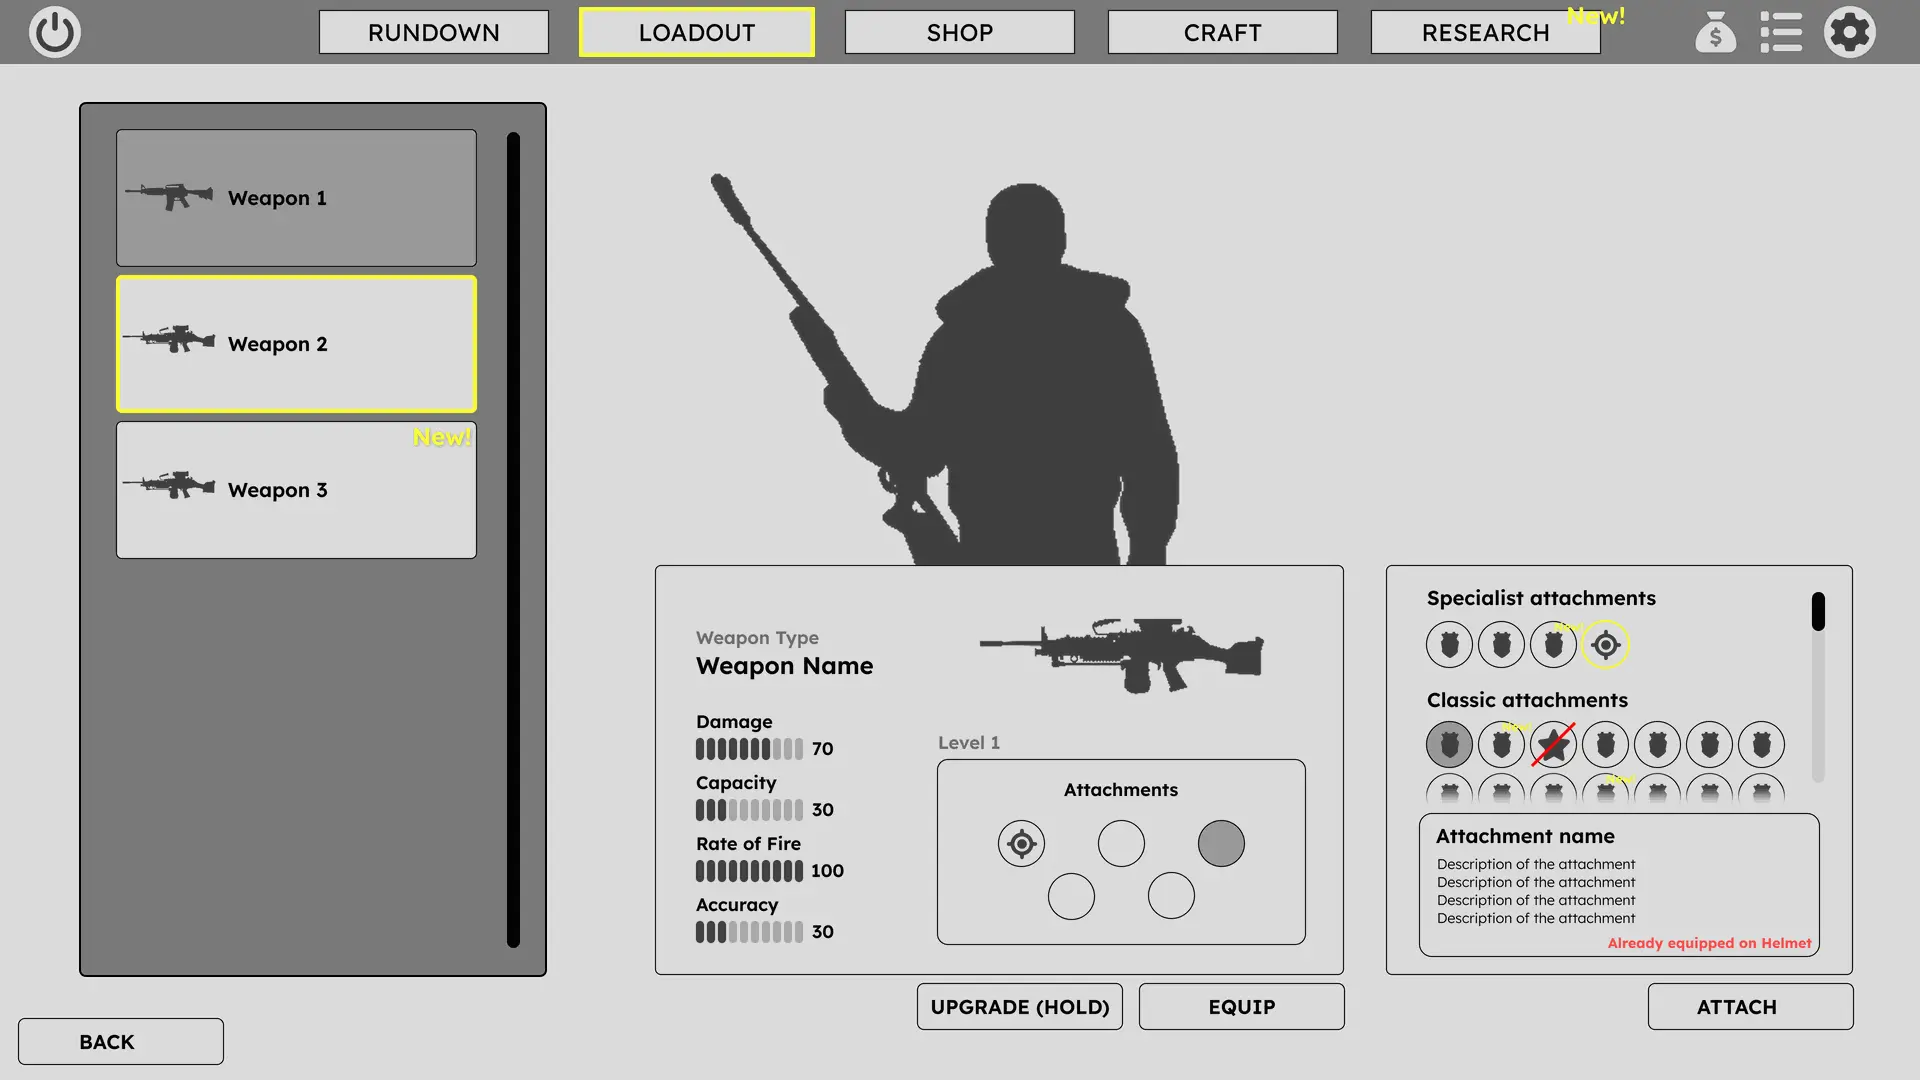Click the attachments panel scrollbar
The image size is (1920, 1080).
(1818, 612)
